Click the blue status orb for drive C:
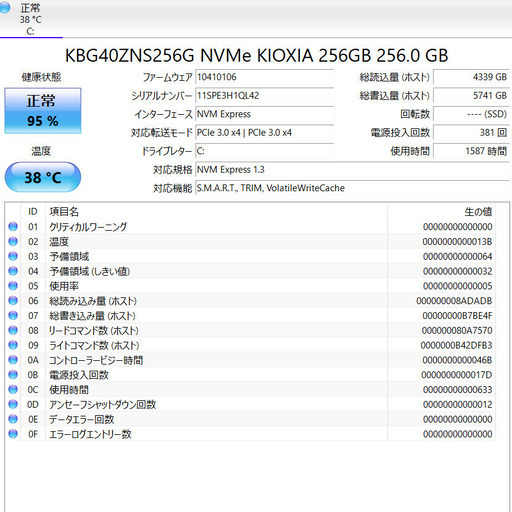The height and width of the screenshot is (512, 512). tap(4, 8)
